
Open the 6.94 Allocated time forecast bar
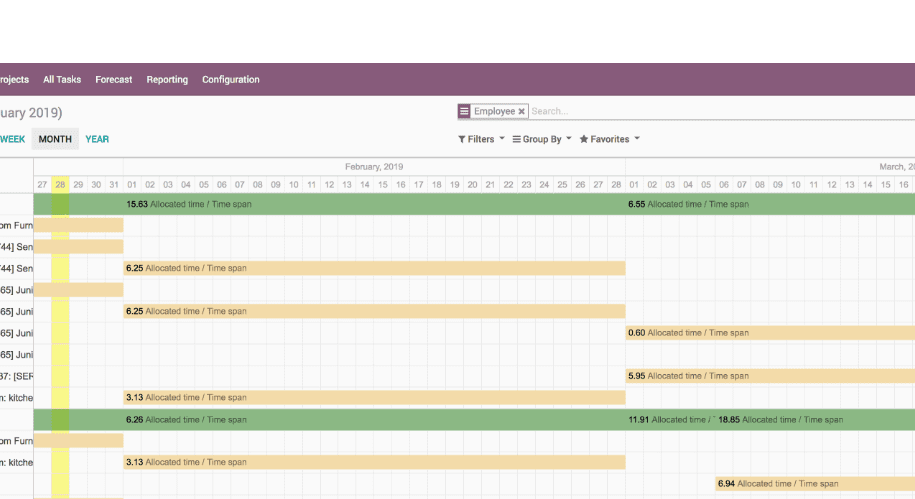(815, 483)
